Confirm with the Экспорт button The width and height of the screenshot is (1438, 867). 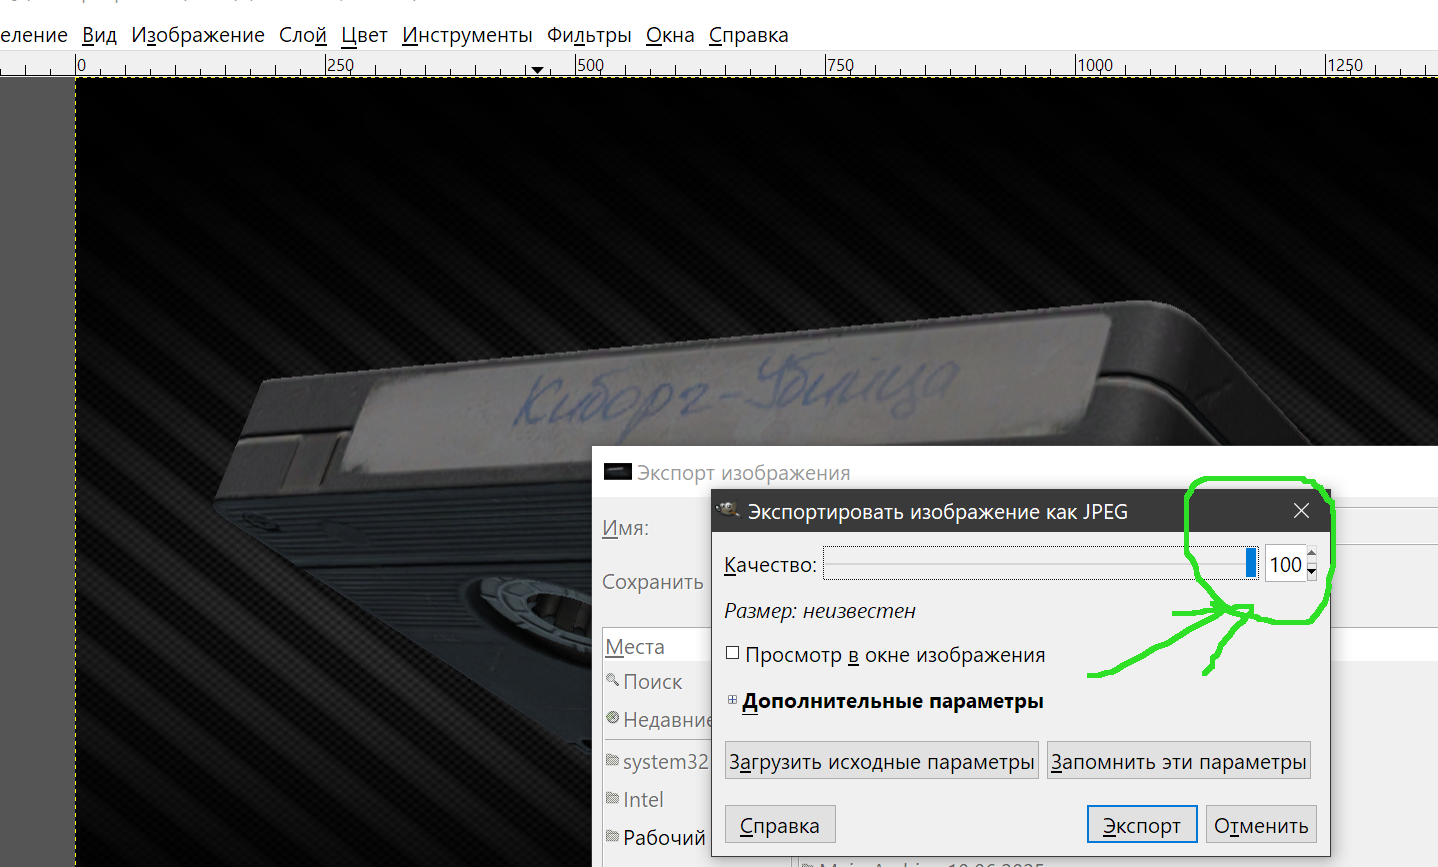point(1142,825)
